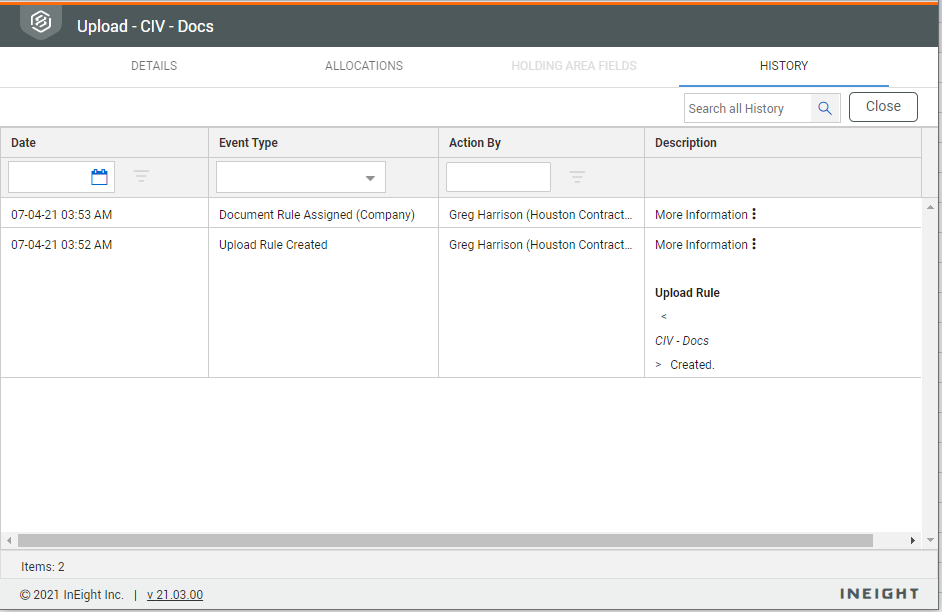Open More Information menu for Document Rule Assigned row
Screen dimensions: 942x612
point(754,214)
